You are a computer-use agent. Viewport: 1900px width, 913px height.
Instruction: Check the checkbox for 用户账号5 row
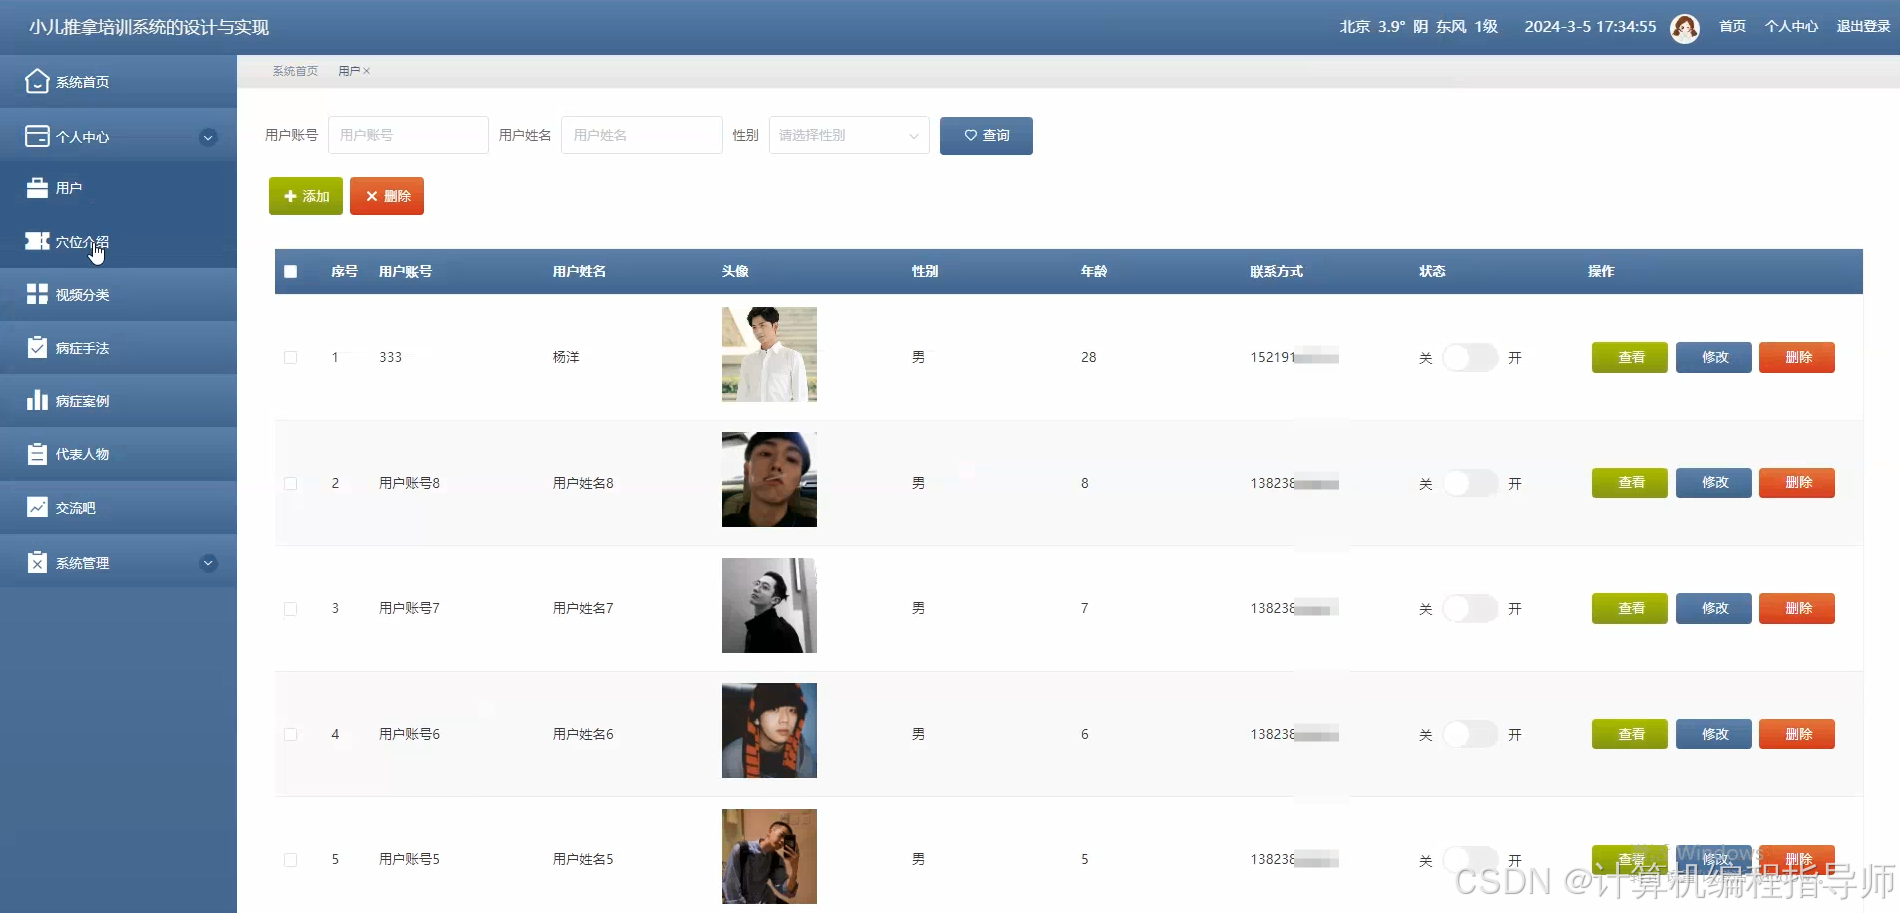pos(291,859)
